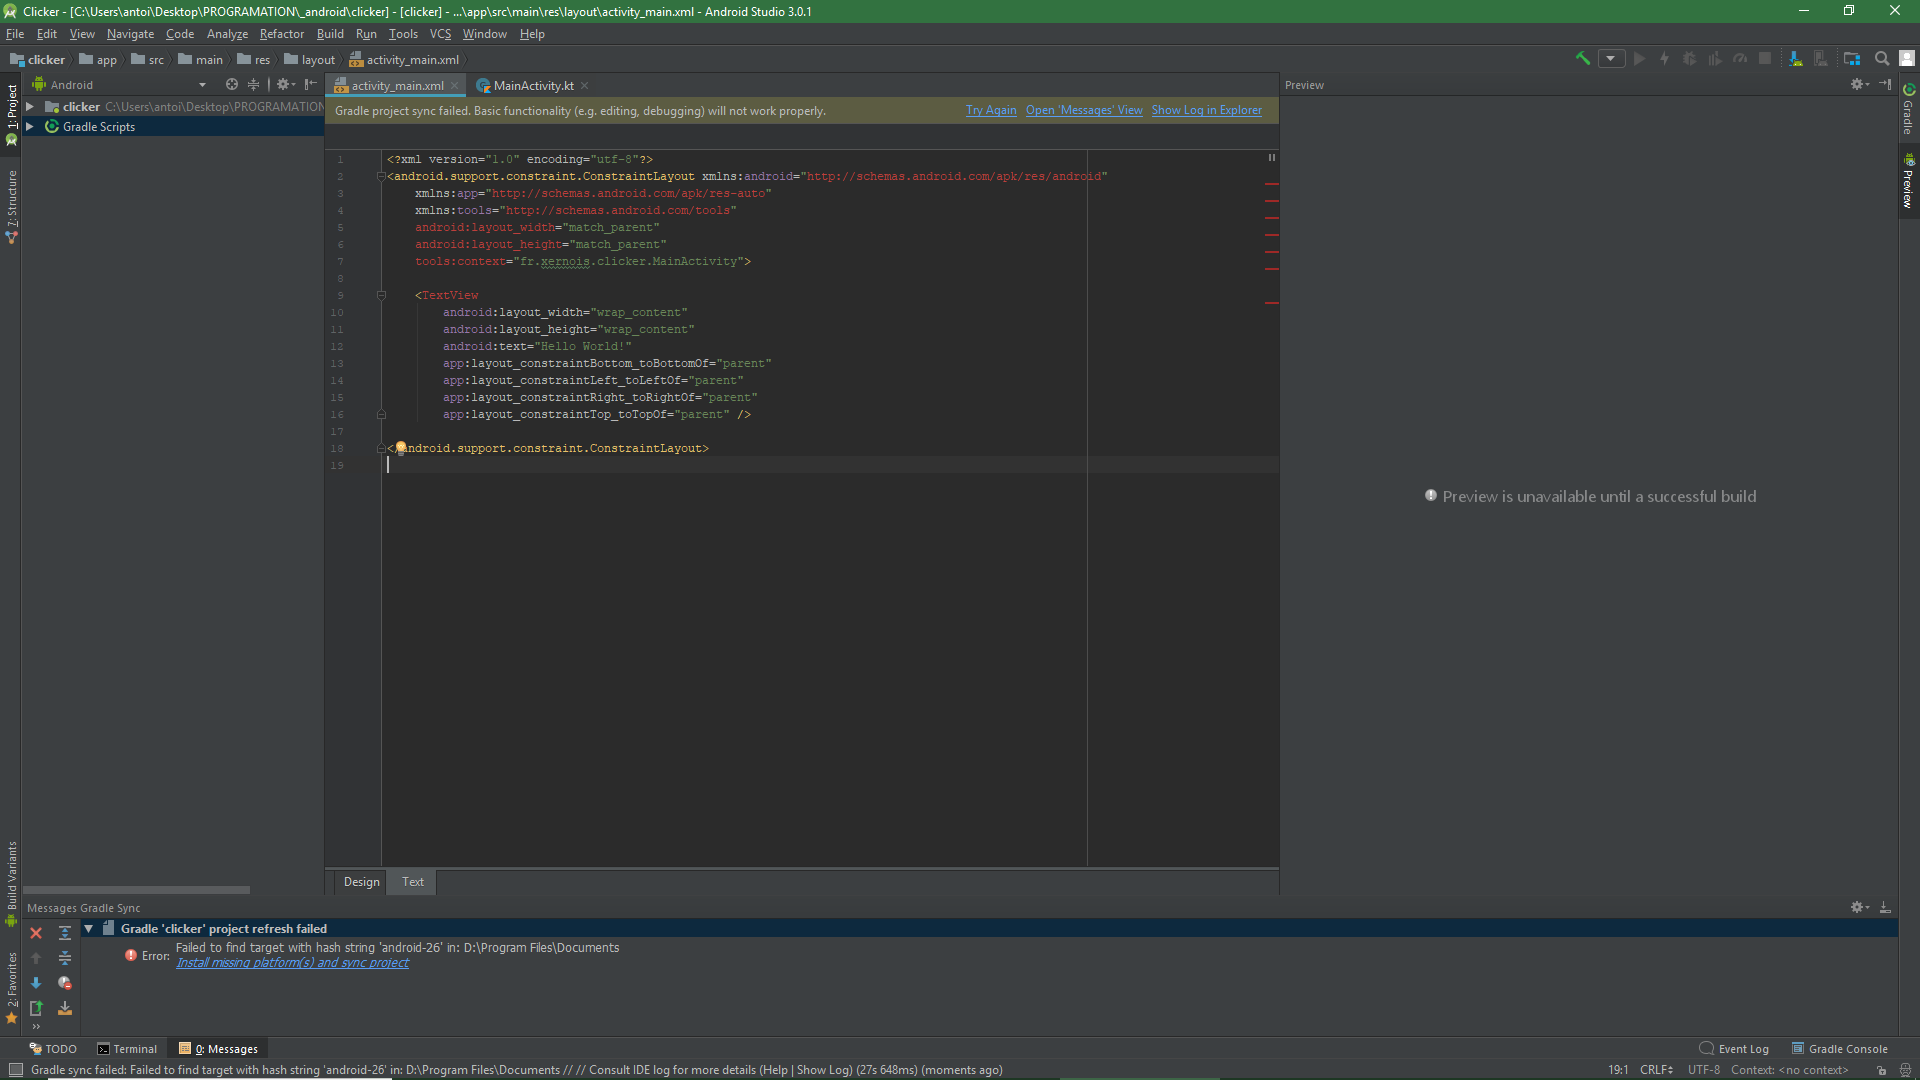Toggle the 1: Project side tool window
This screenshot has height=1080, width=1920.
coord(11,115)
